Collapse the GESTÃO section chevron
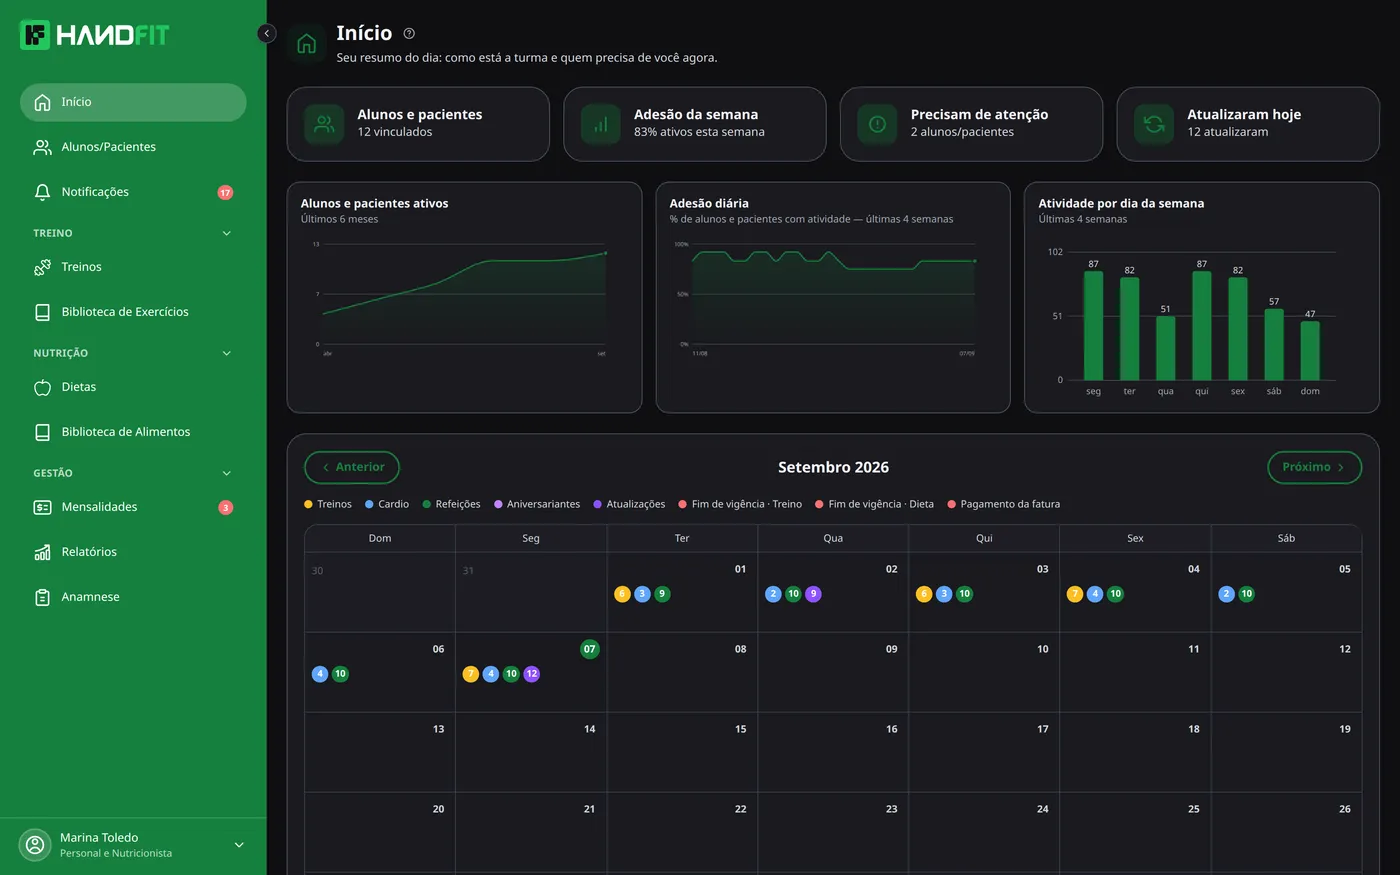The width and height of the screenshot is (1400, 875). [226, 473]
